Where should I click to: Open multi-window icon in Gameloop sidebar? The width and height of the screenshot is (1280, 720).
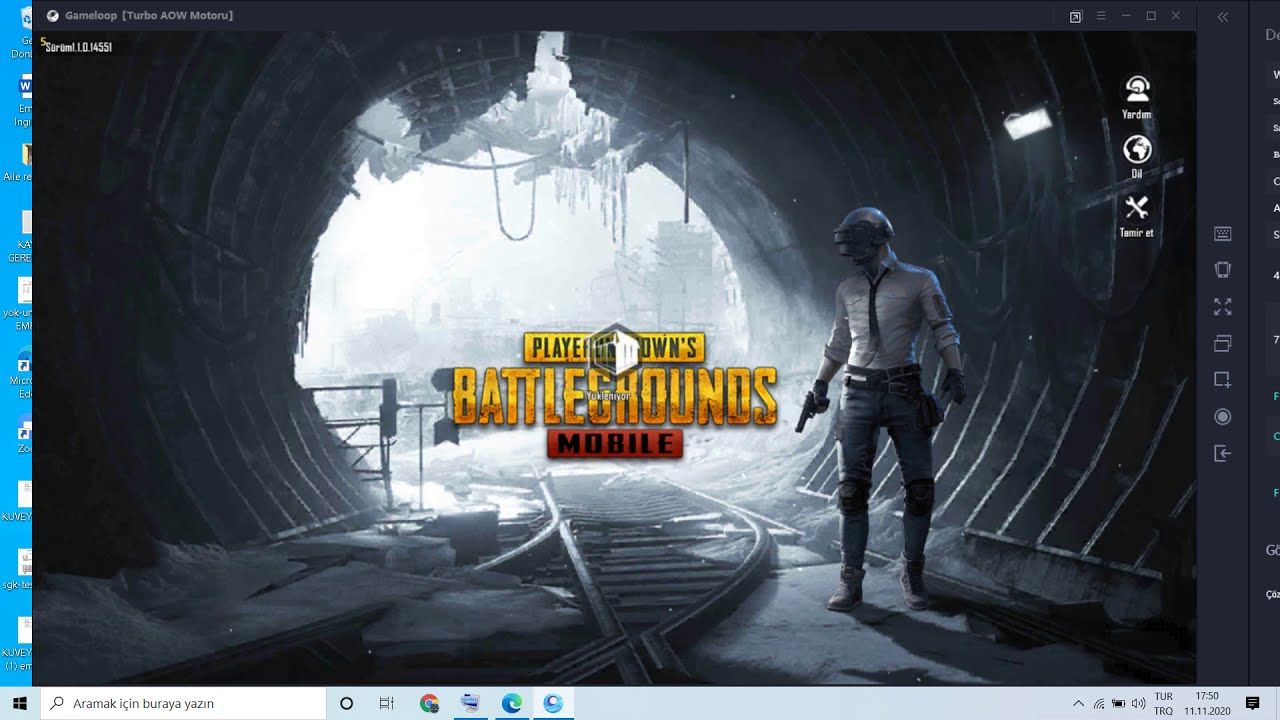pos(1222,343)
